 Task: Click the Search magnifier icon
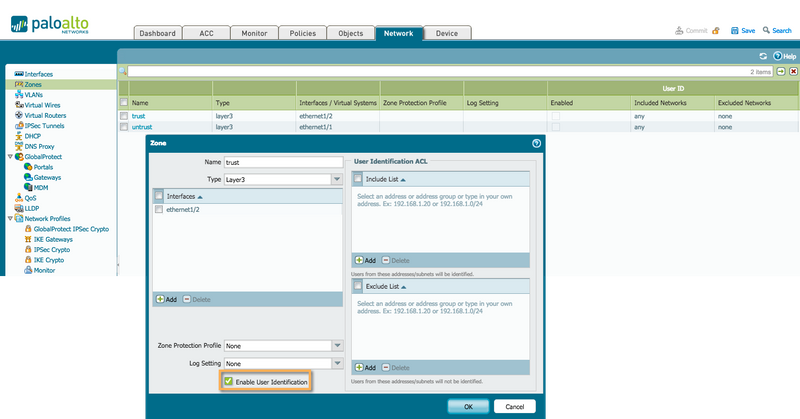click(x=766, y=31)
